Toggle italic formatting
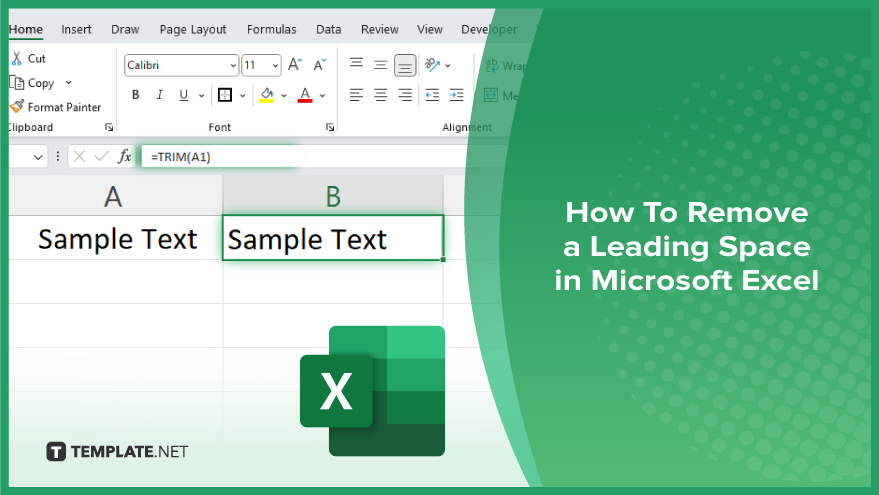Image resolution: width=879 pixels, height=495 pixels. (160, 95)
